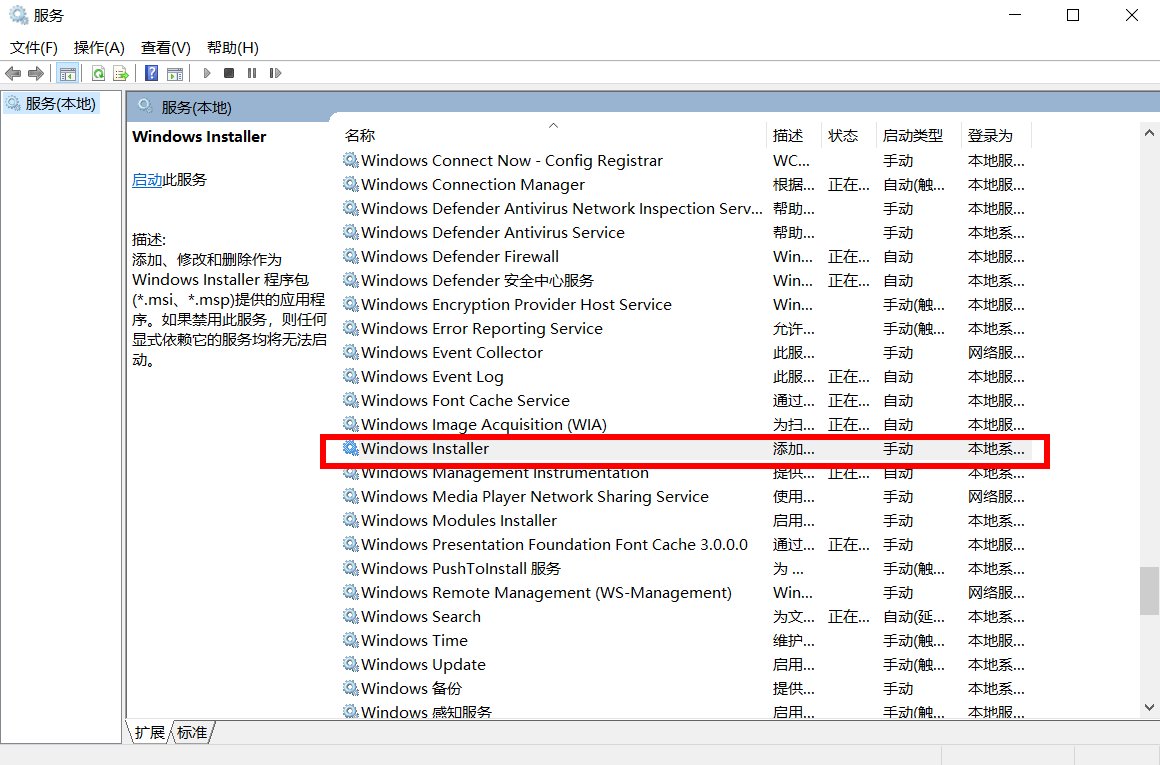Click the Back navigation arrow icon

[x=13, y=73]
